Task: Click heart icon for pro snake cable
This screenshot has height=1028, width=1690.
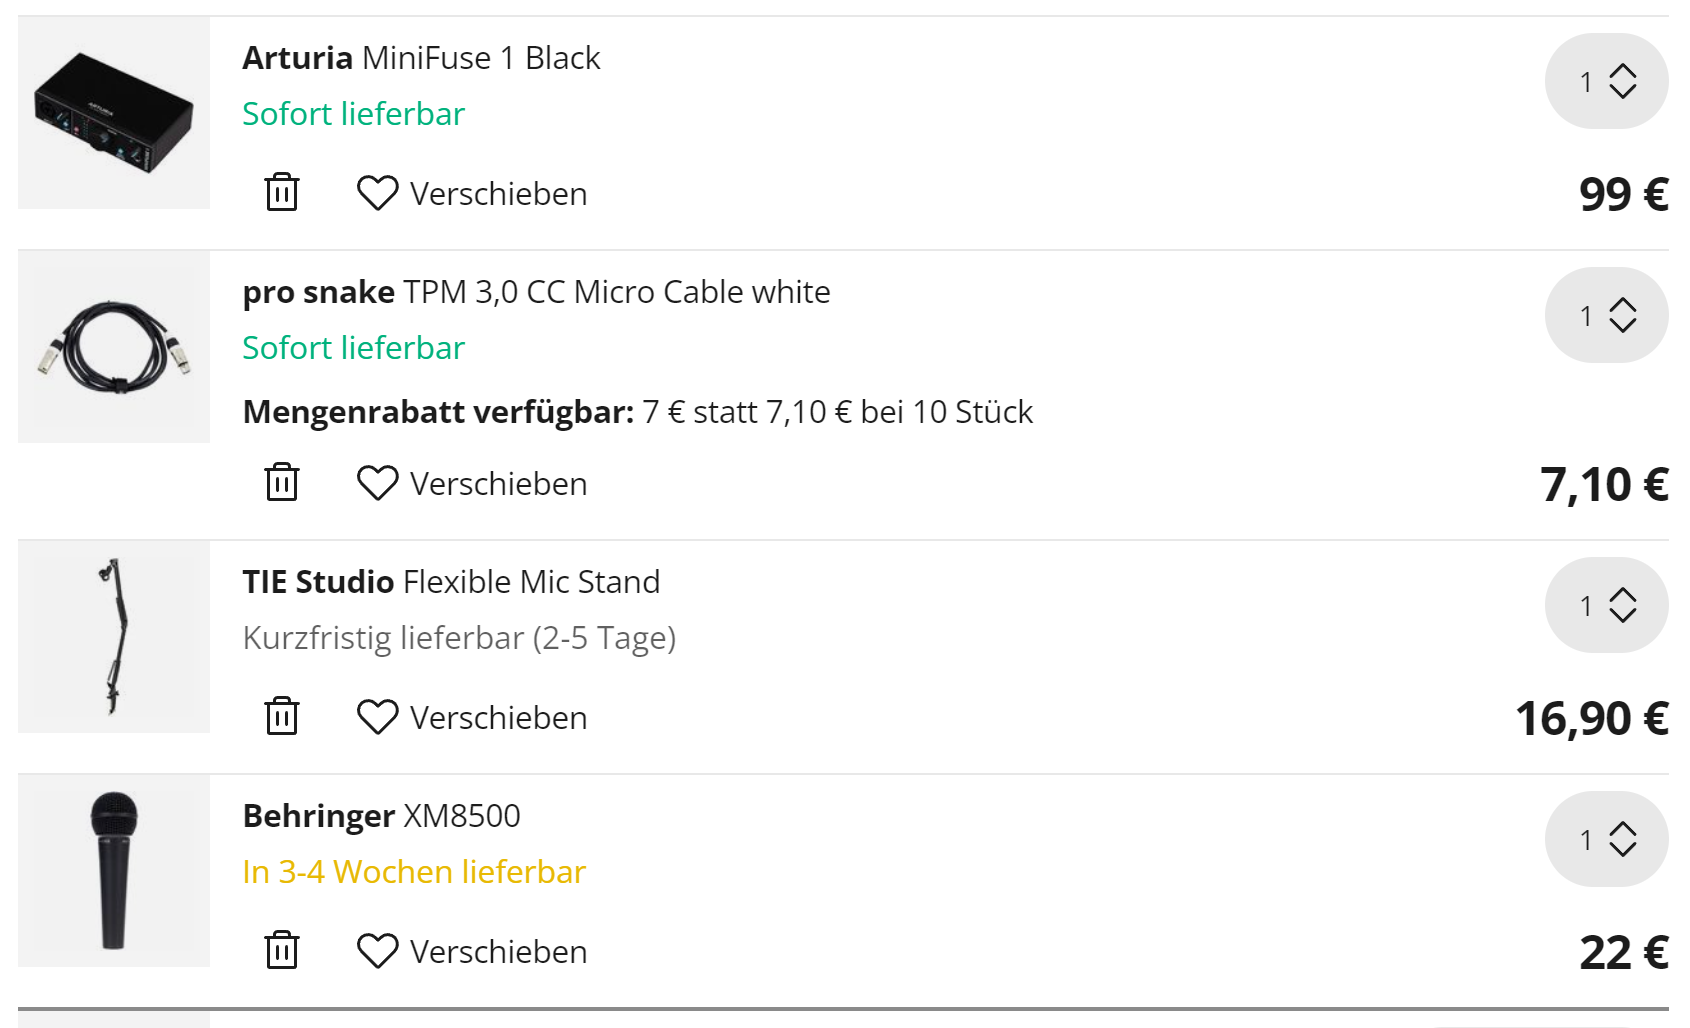Action: point(378,483)
